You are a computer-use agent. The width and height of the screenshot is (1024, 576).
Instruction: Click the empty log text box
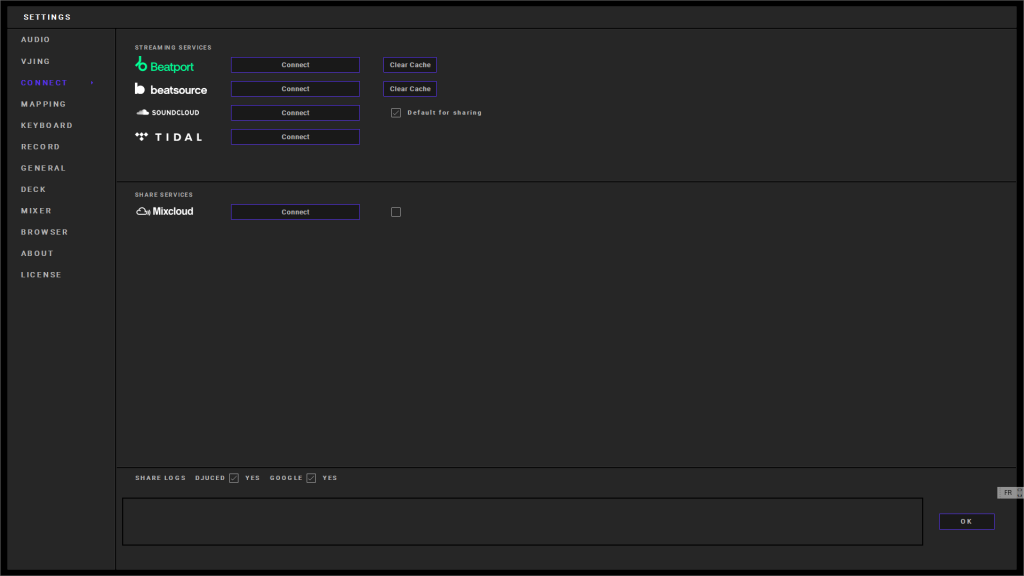pyautogui.click(x=522, y=522)
